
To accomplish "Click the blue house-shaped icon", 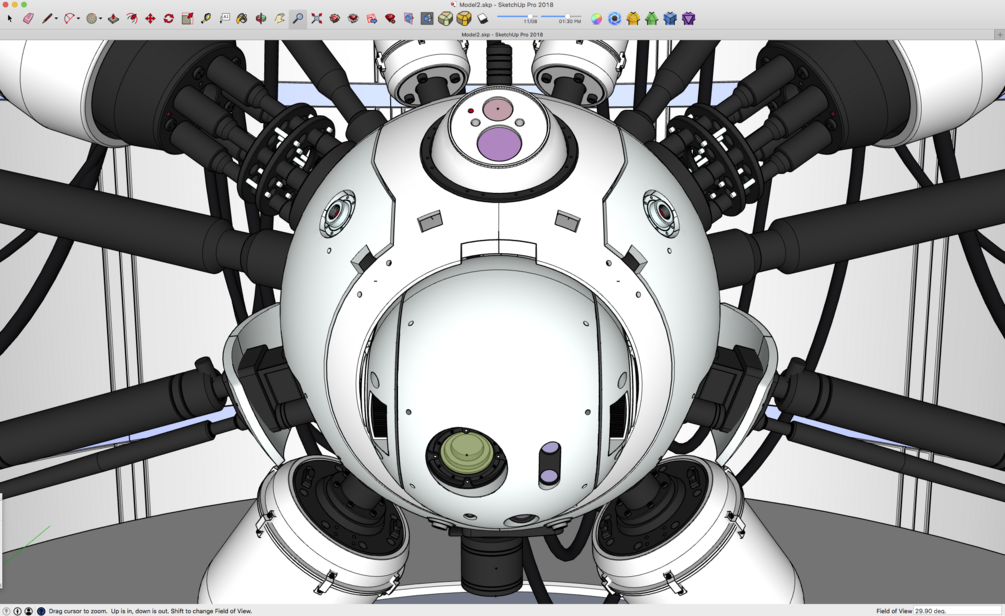I will tap(670, 19).
